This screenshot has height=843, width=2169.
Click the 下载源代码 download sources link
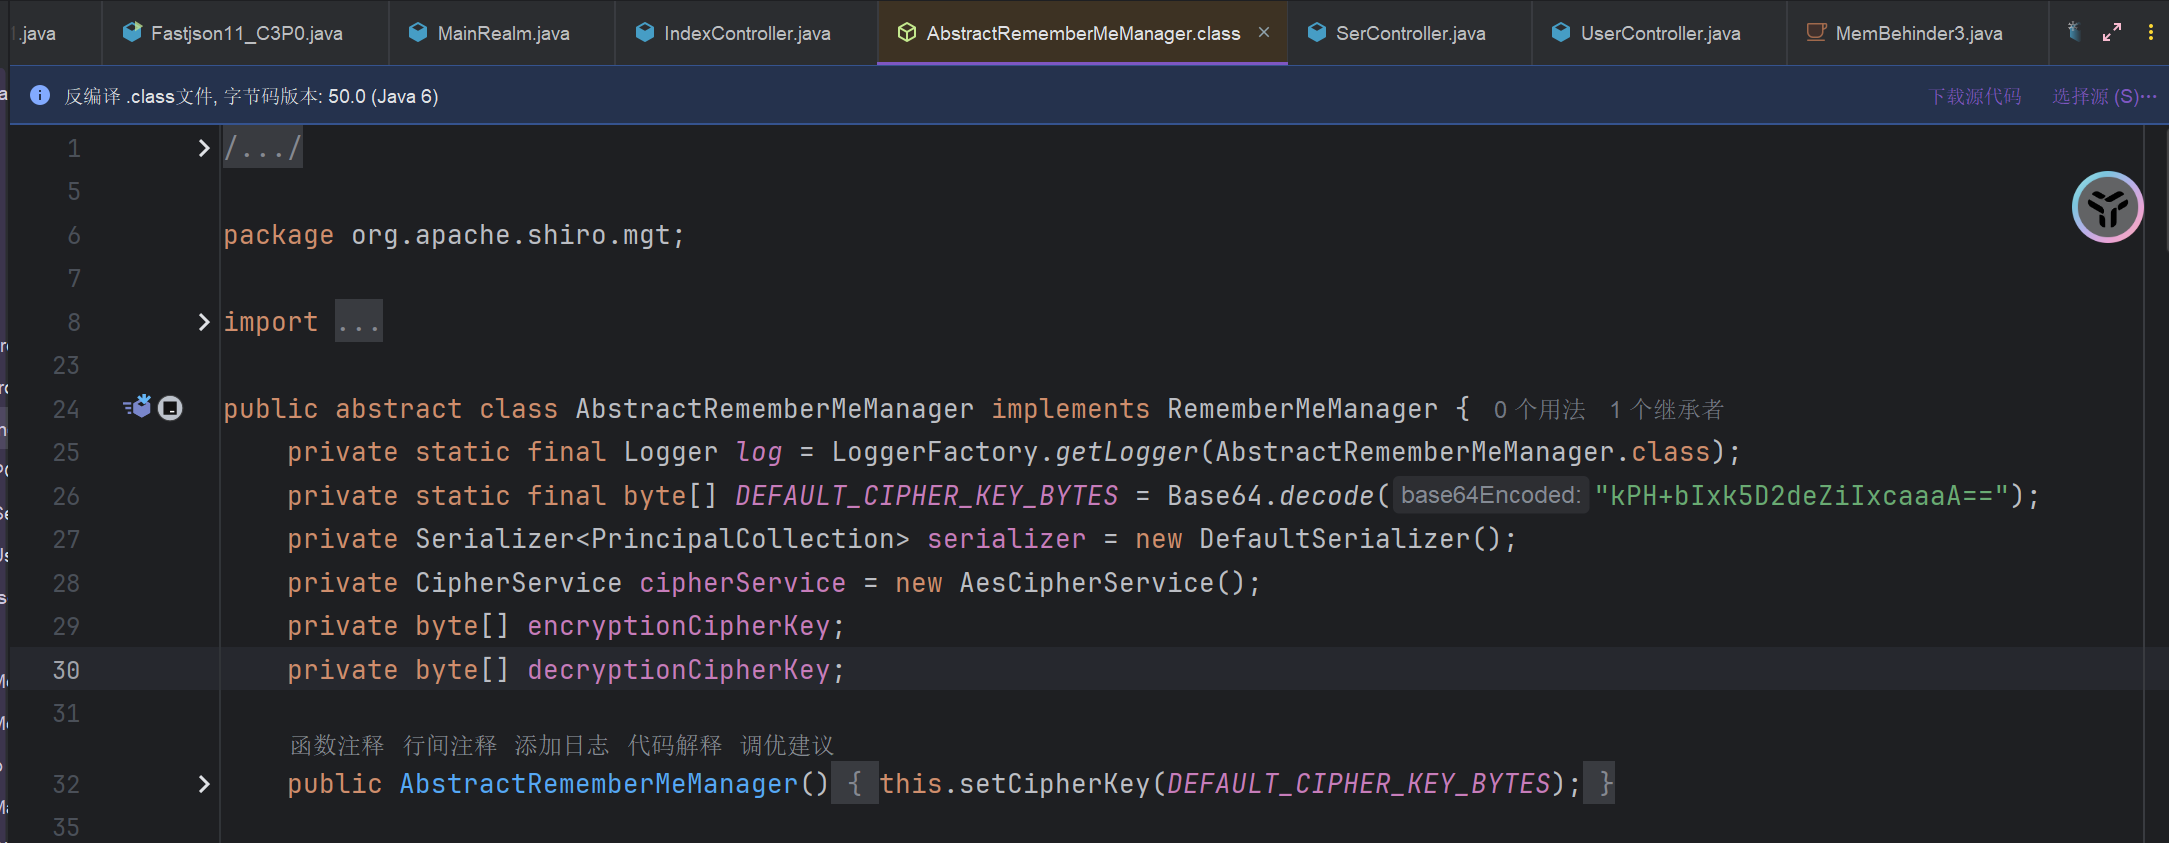[x=1975, y=96]
